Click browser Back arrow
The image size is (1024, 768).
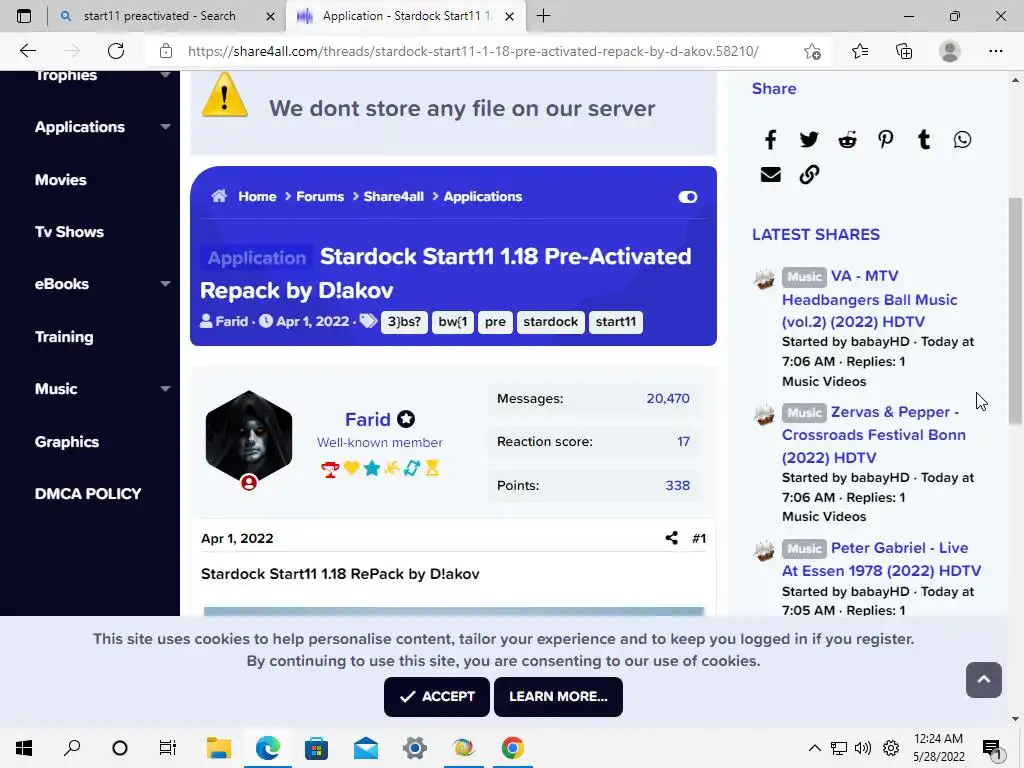[x=28, y=51]
